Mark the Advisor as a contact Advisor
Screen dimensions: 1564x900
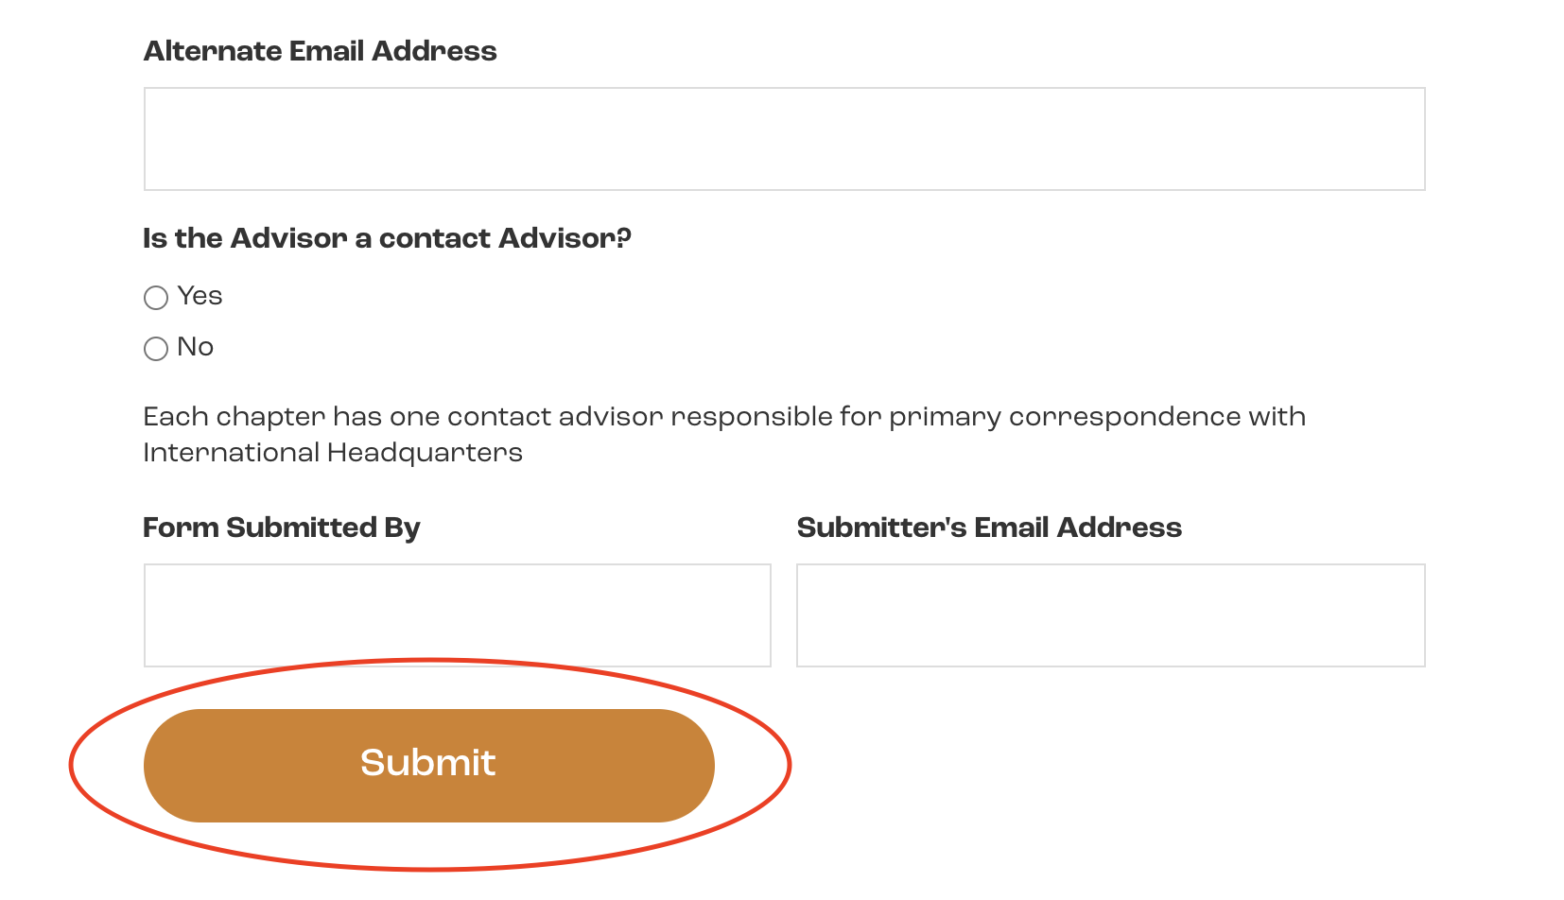(156, 297)
